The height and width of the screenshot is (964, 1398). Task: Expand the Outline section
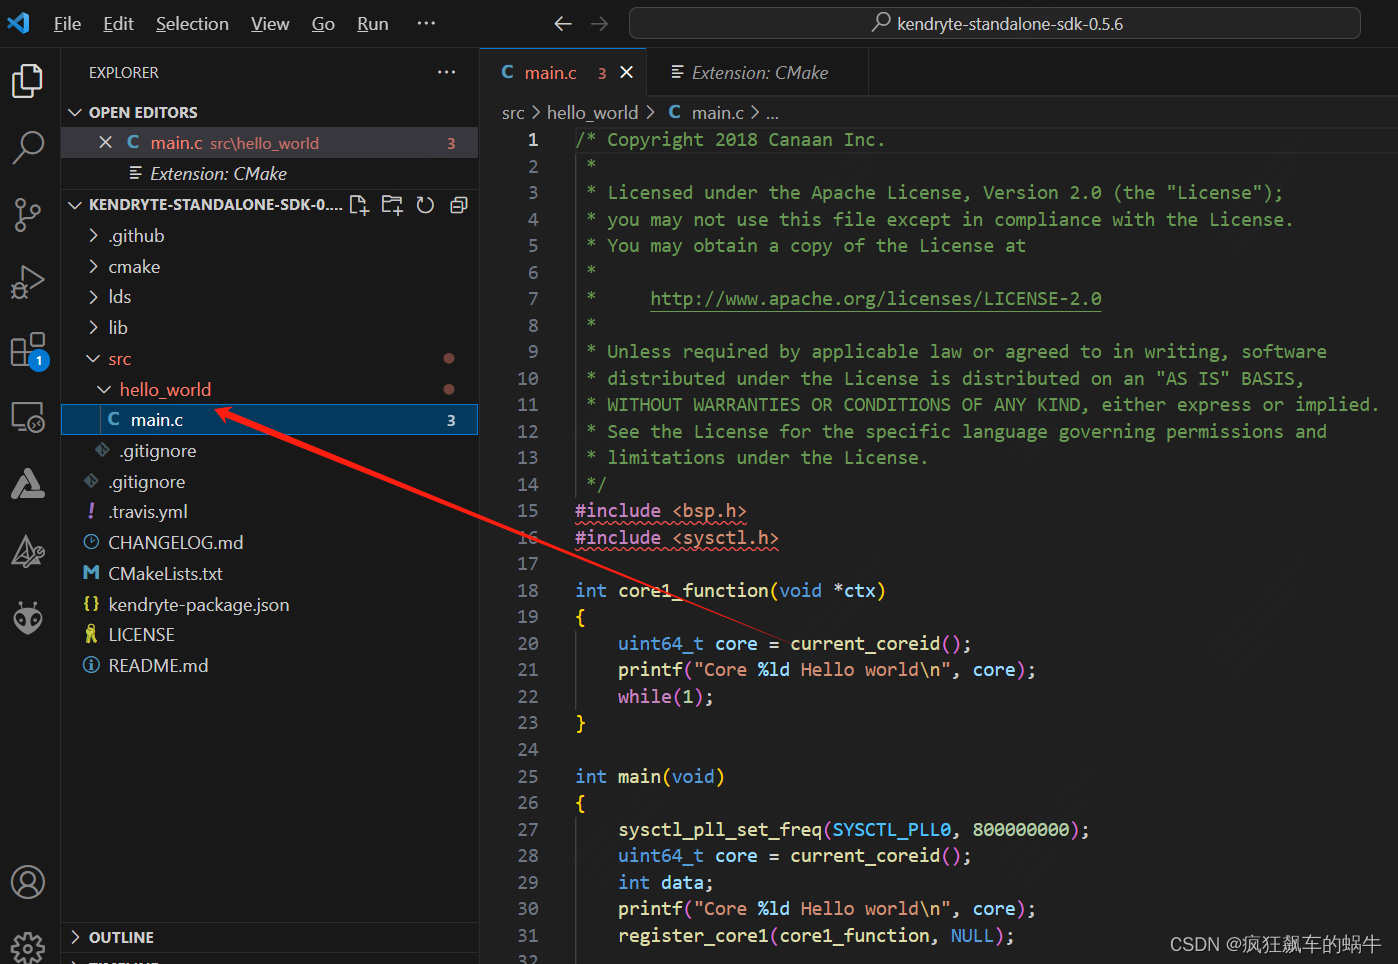point(270,937)
